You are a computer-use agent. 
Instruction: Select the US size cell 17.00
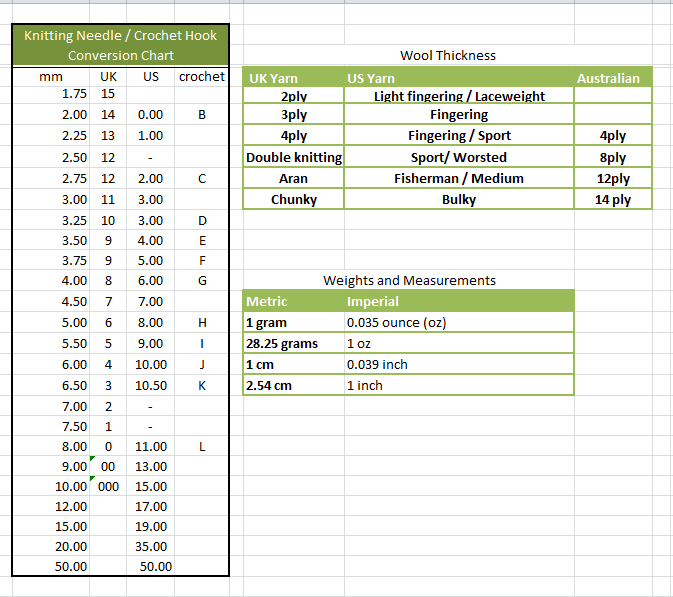151,506
